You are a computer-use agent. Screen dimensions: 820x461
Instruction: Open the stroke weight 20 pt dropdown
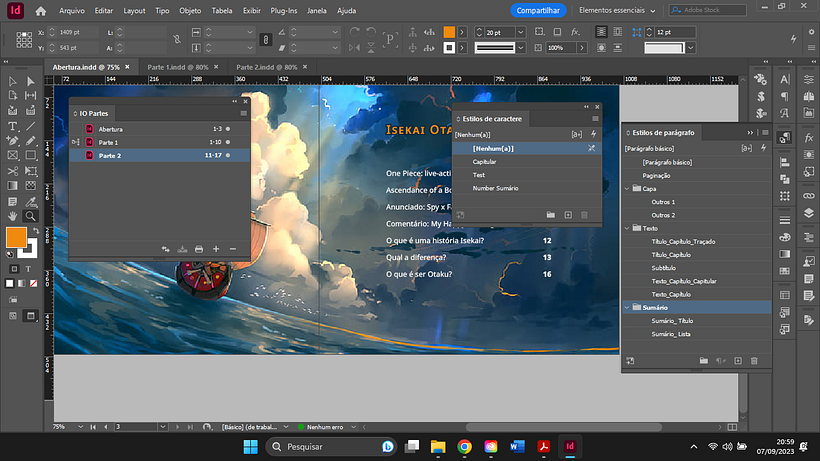[x=520, y=32]
